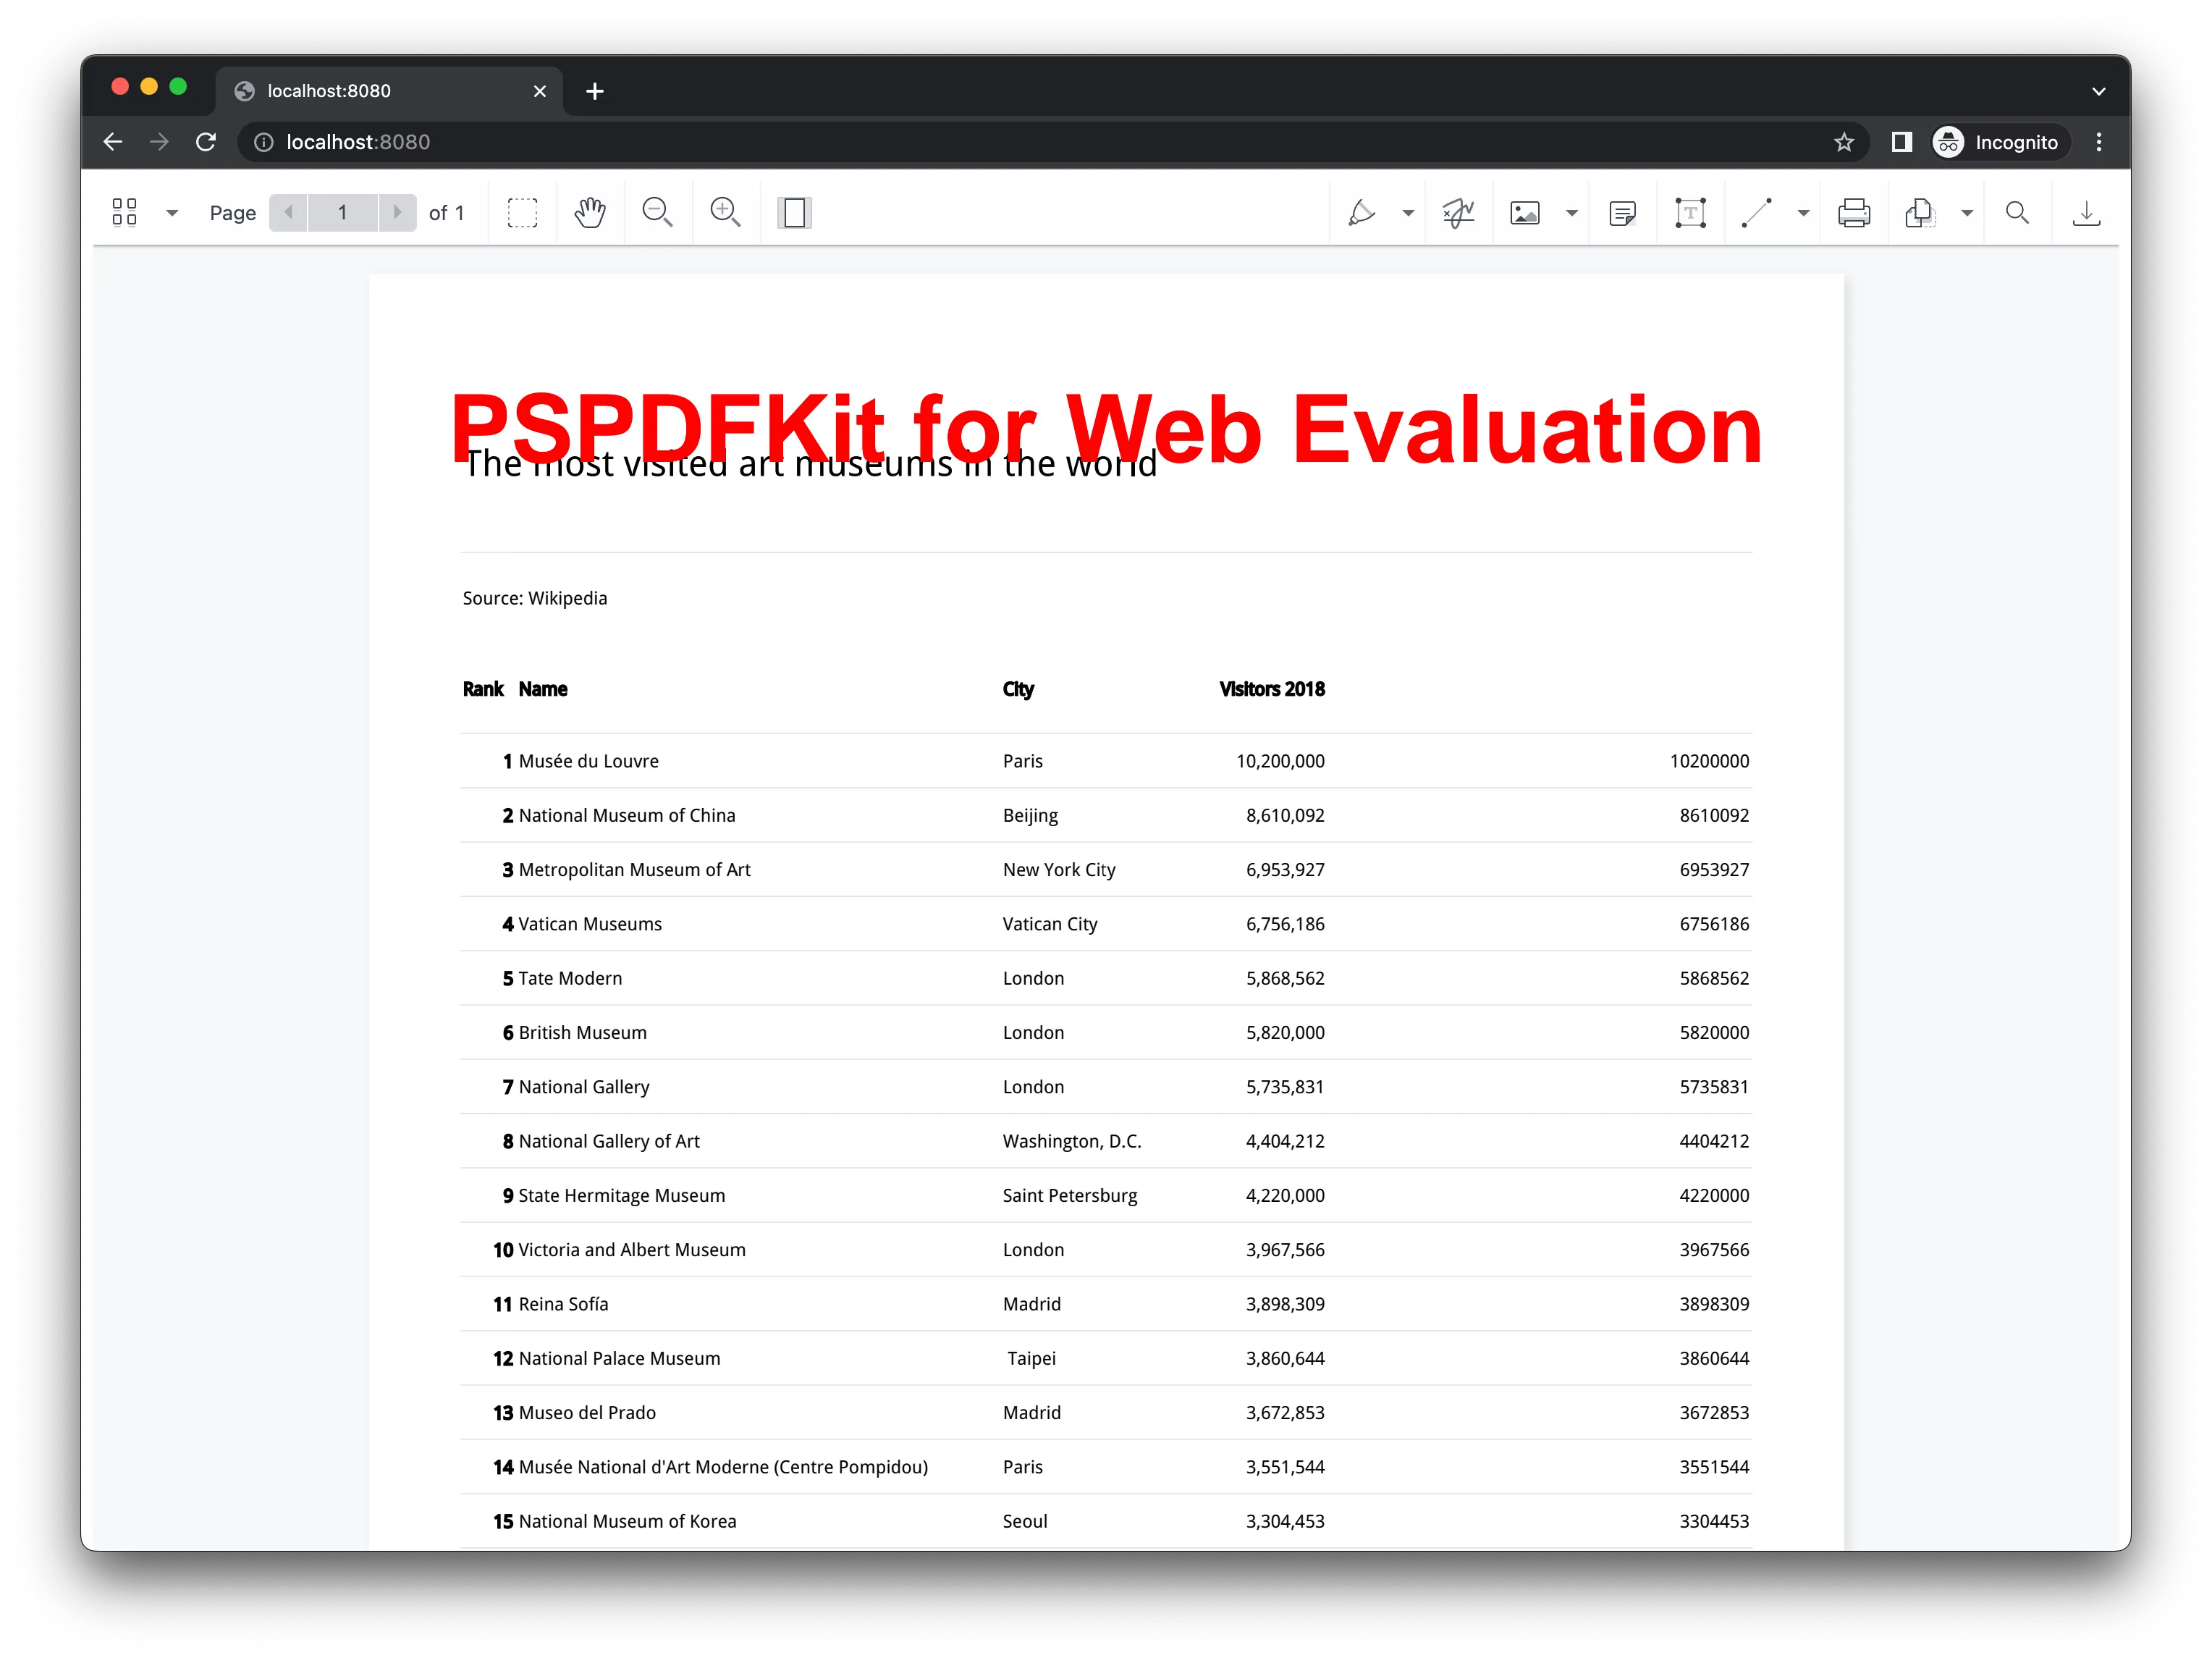Bookmark this page with star icon
Screen dimensions: 2212x1658
point(1844,142)
